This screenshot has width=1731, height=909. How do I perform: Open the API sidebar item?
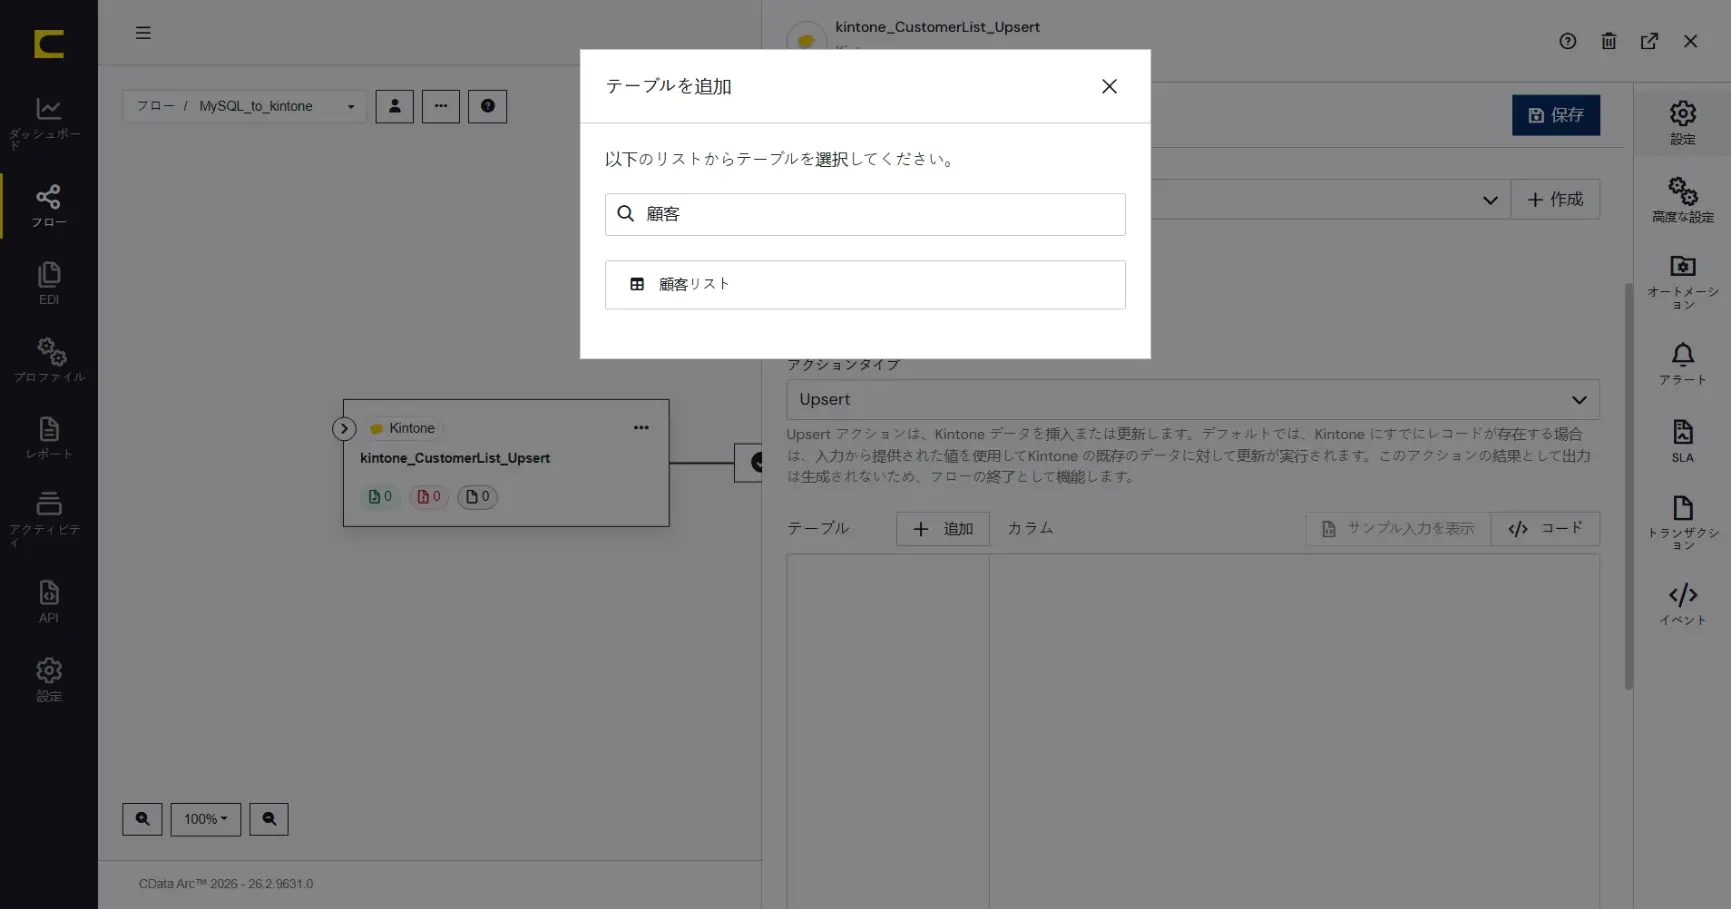48,602
